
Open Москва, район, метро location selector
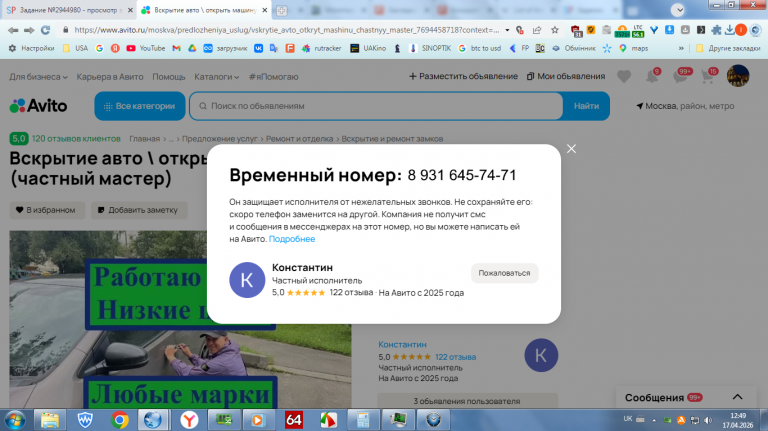click(x=685, y=106)
